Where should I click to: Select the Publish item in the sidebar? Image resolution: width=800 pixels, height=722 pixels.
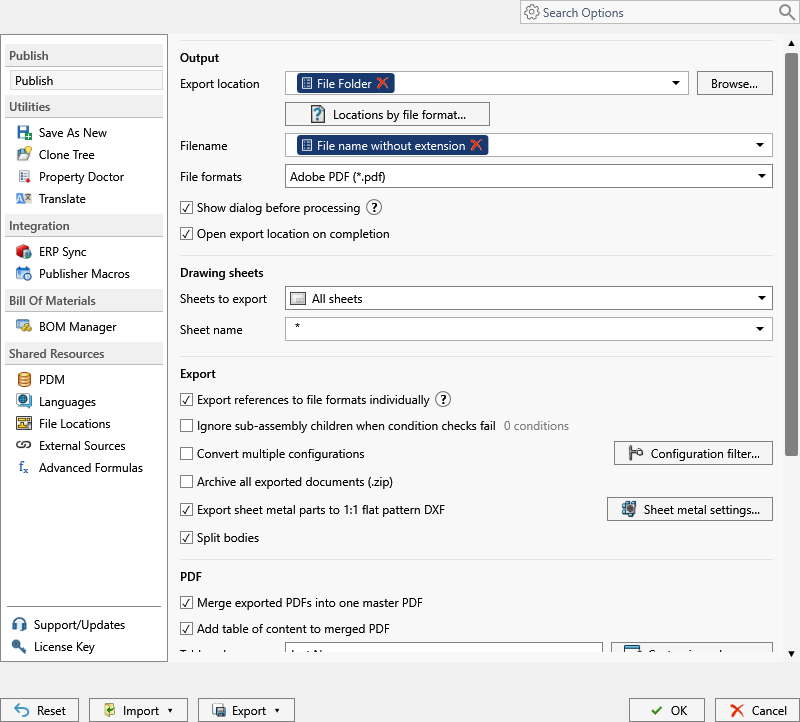[86, 81]
